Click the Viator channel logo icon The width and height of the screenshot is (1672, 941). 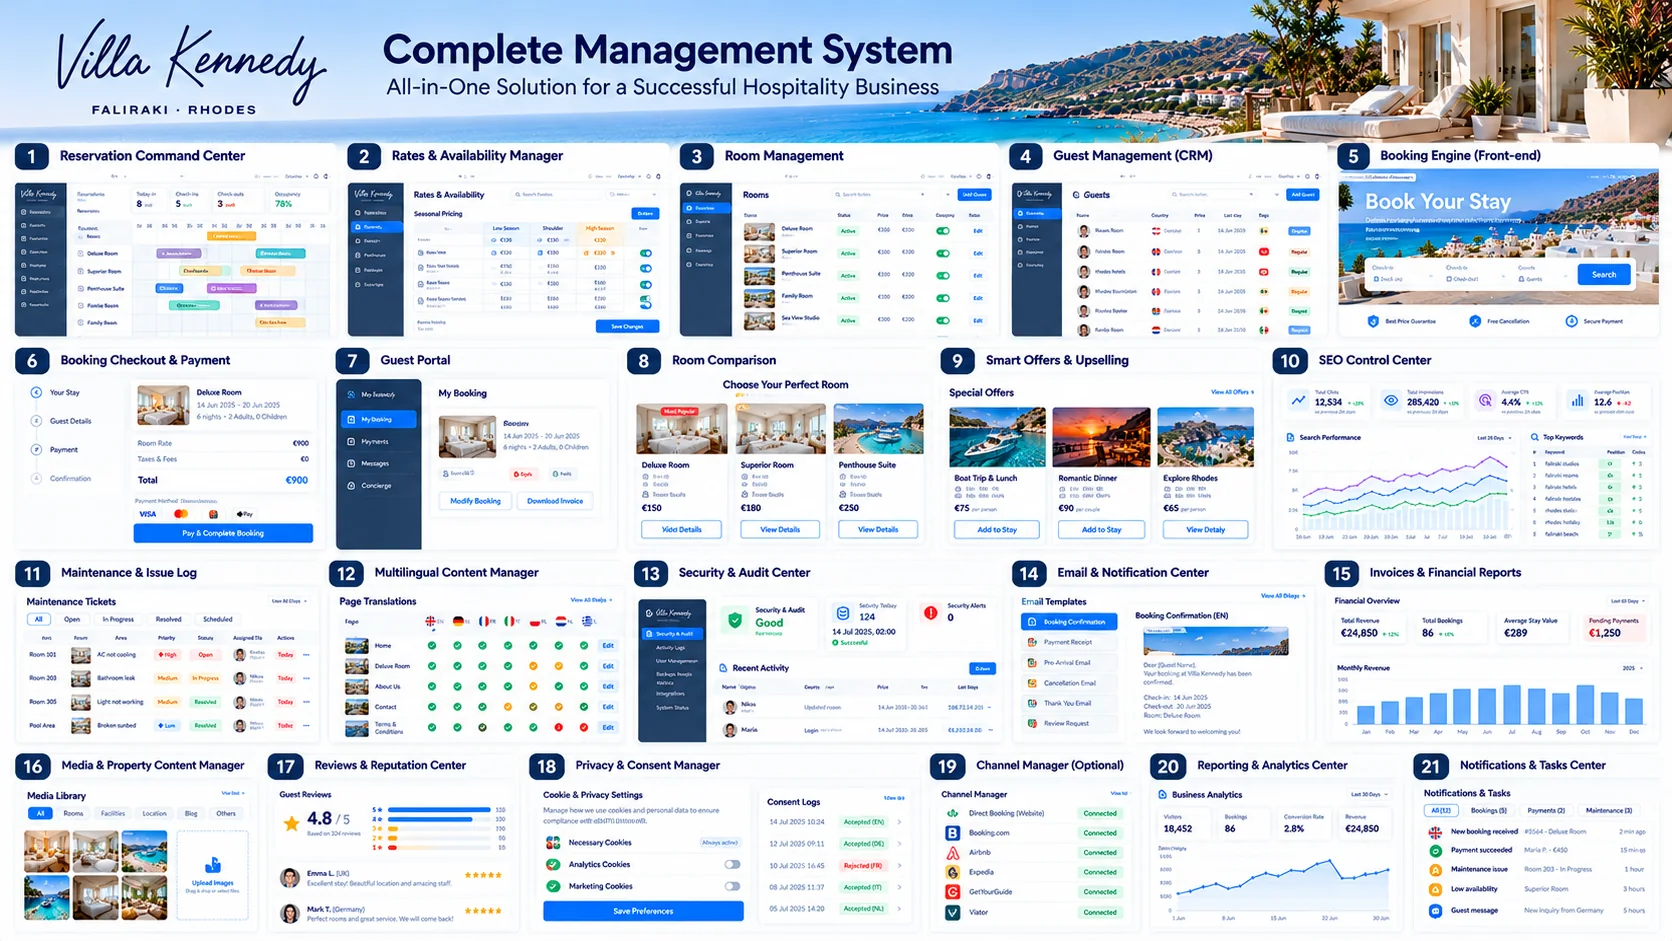(952, 912)
